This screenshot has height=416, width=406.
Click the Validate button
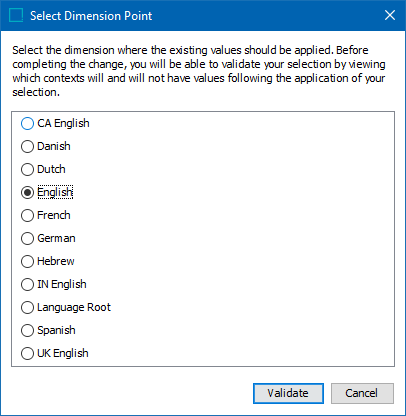pos(288,393)
